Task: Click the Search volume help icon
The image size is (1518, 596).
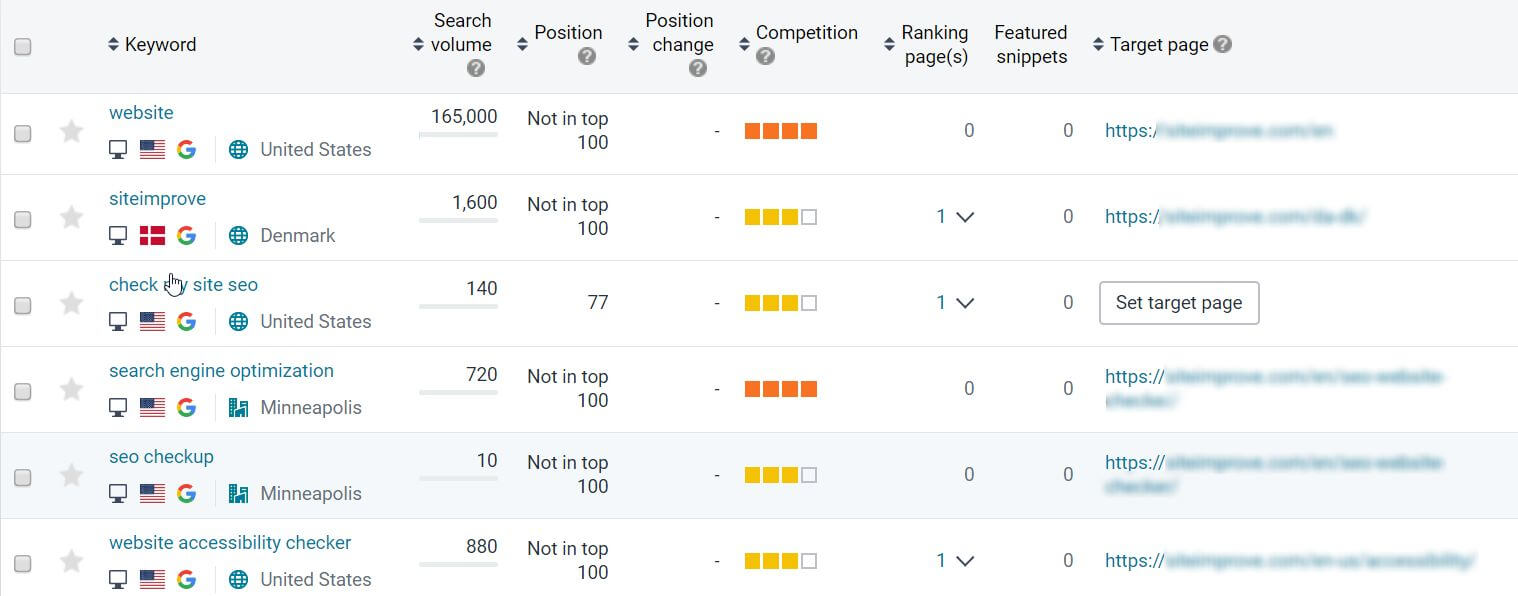Action: pos(476,68)
